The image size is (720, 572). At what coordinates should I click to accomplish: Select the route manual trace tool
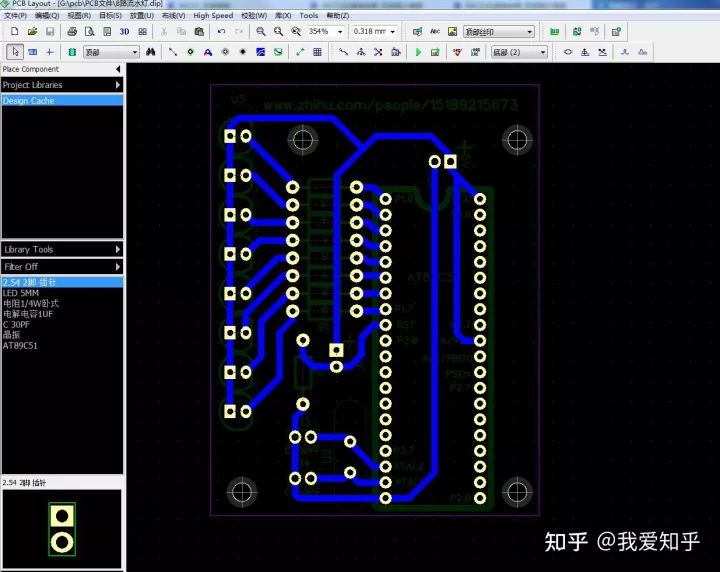343,52
